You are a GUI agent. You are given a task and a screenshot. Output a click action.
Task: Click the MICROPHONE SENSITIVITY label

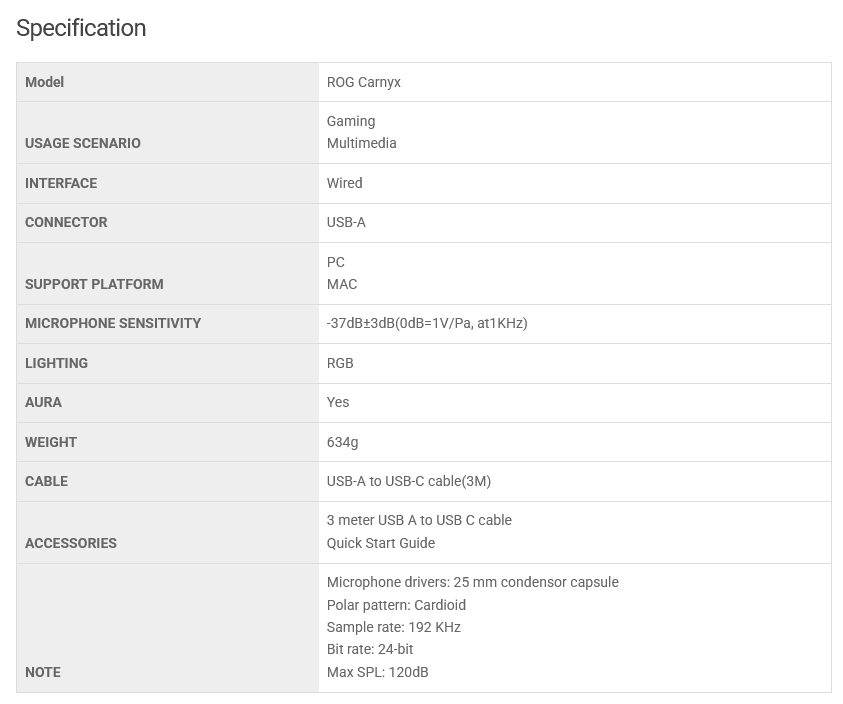113,323
